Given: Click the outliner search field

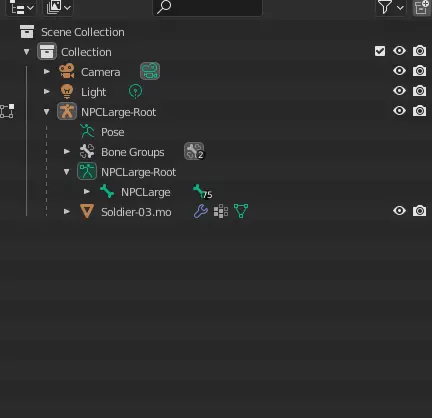Looking at the screenshot, I should (x=207, y=7).
